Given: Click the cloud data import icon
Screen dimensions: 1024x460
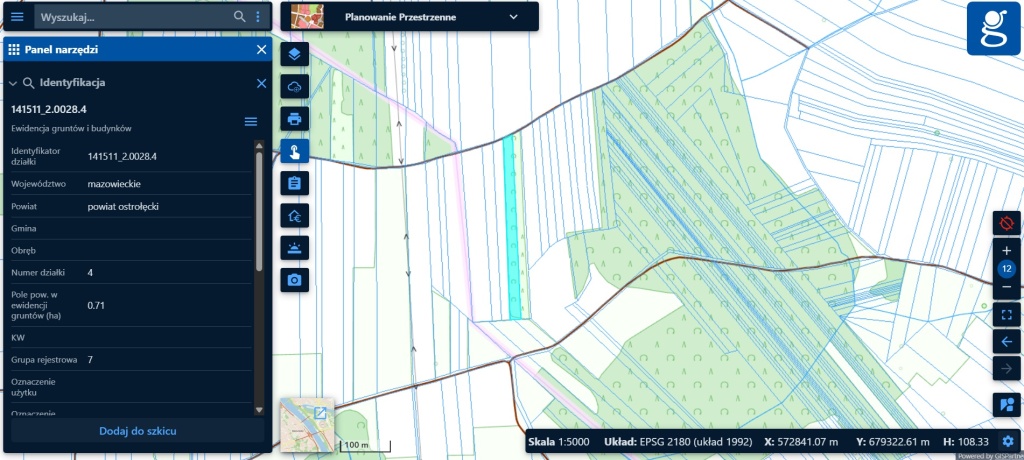Looking at the screenshot, I should click(x=295, y=86).
